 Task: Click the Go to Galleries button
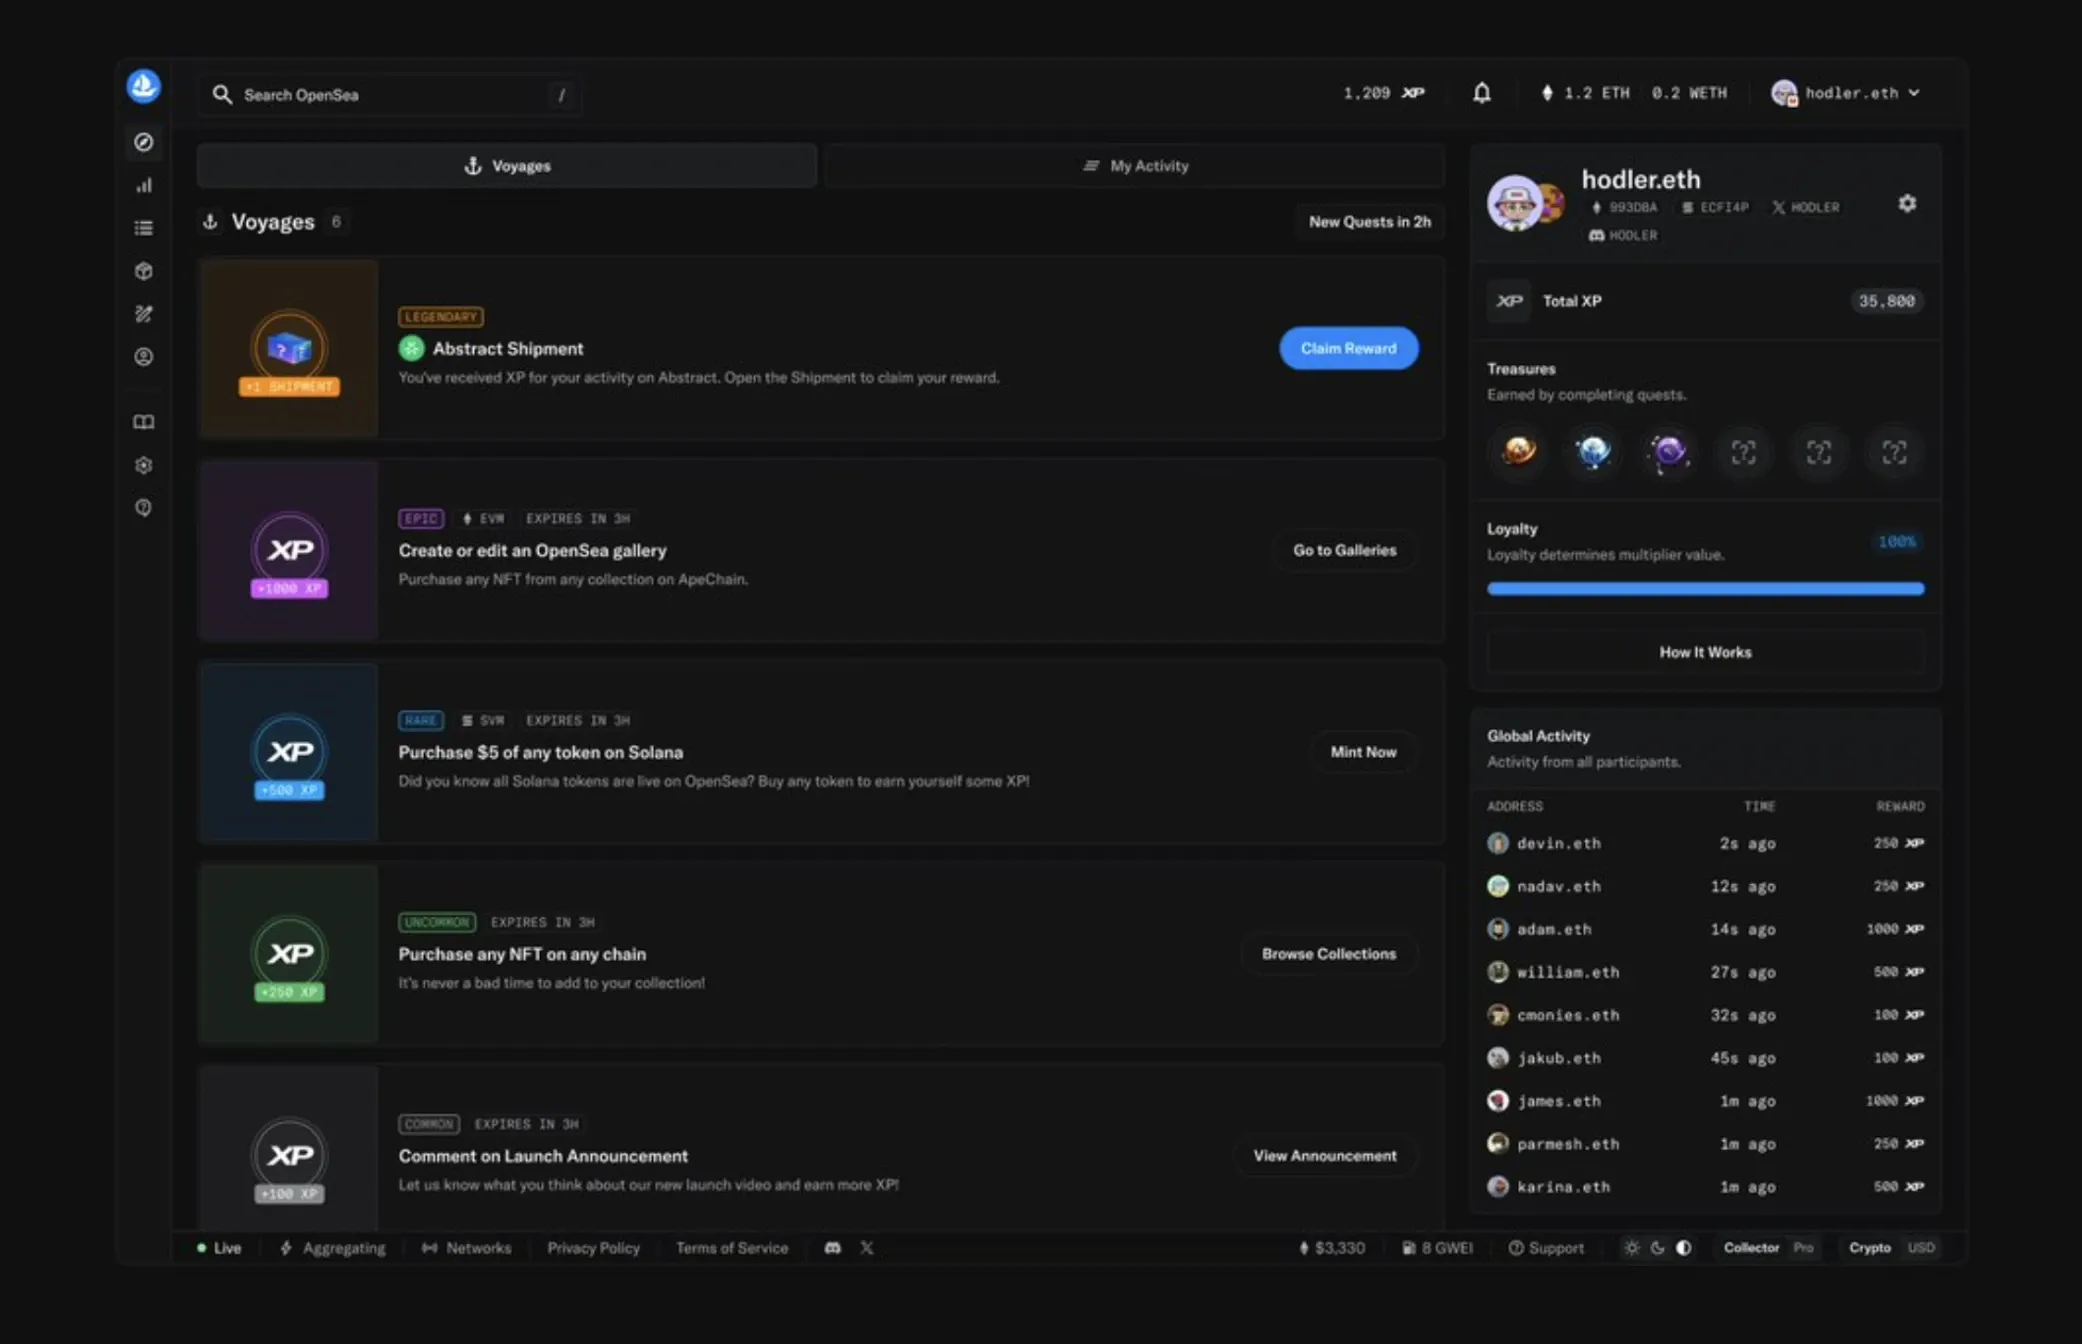click(x=1344, y=550)
